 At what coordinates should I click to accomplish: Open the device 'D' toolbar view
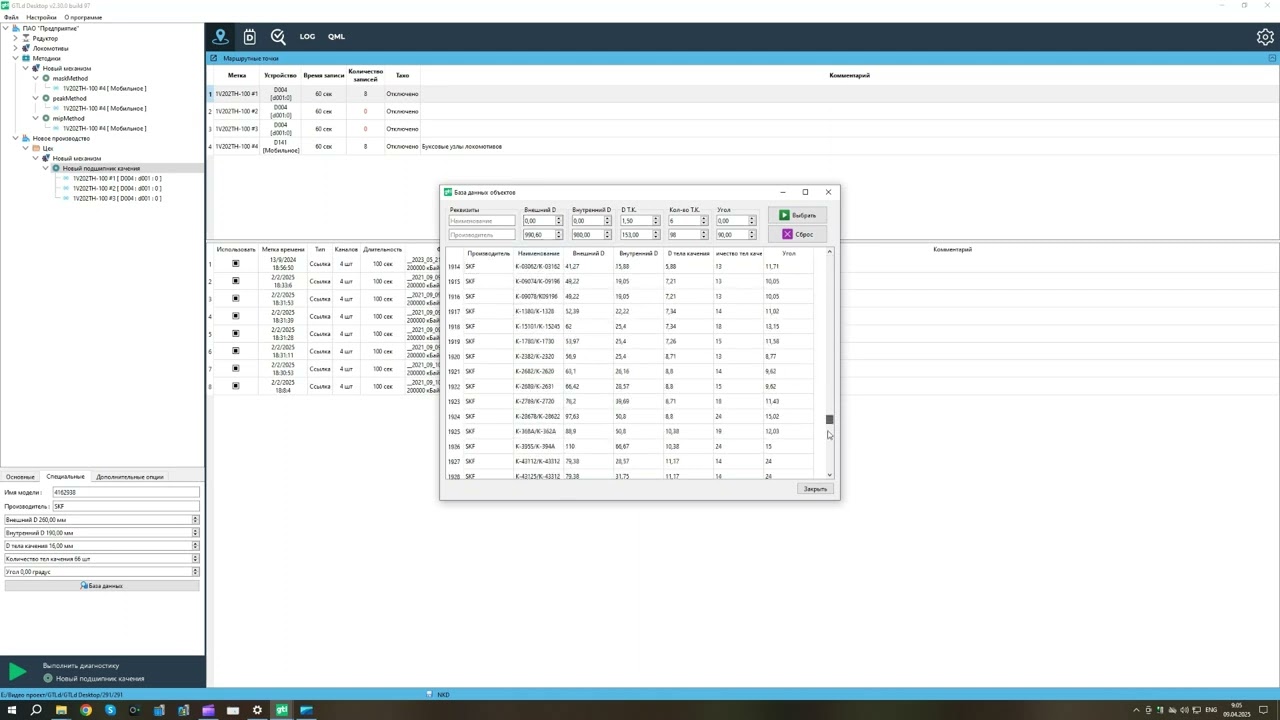pyautogui.click(x=249, y=37)
